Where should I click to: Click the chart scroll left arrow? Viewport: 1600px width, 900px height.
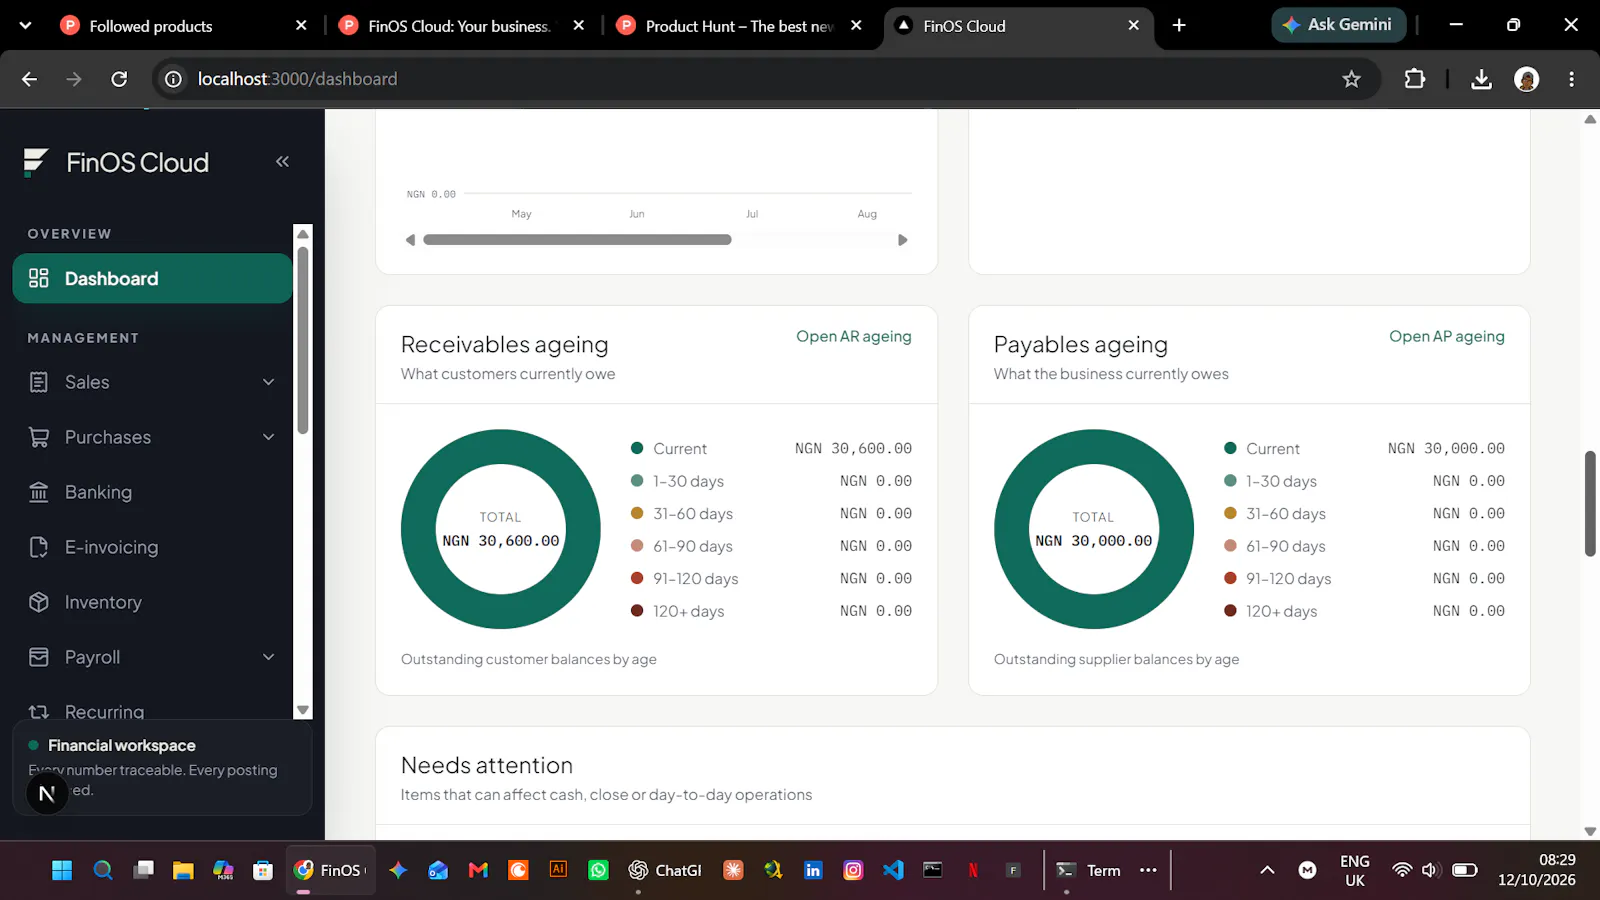[x=410, y=240]
